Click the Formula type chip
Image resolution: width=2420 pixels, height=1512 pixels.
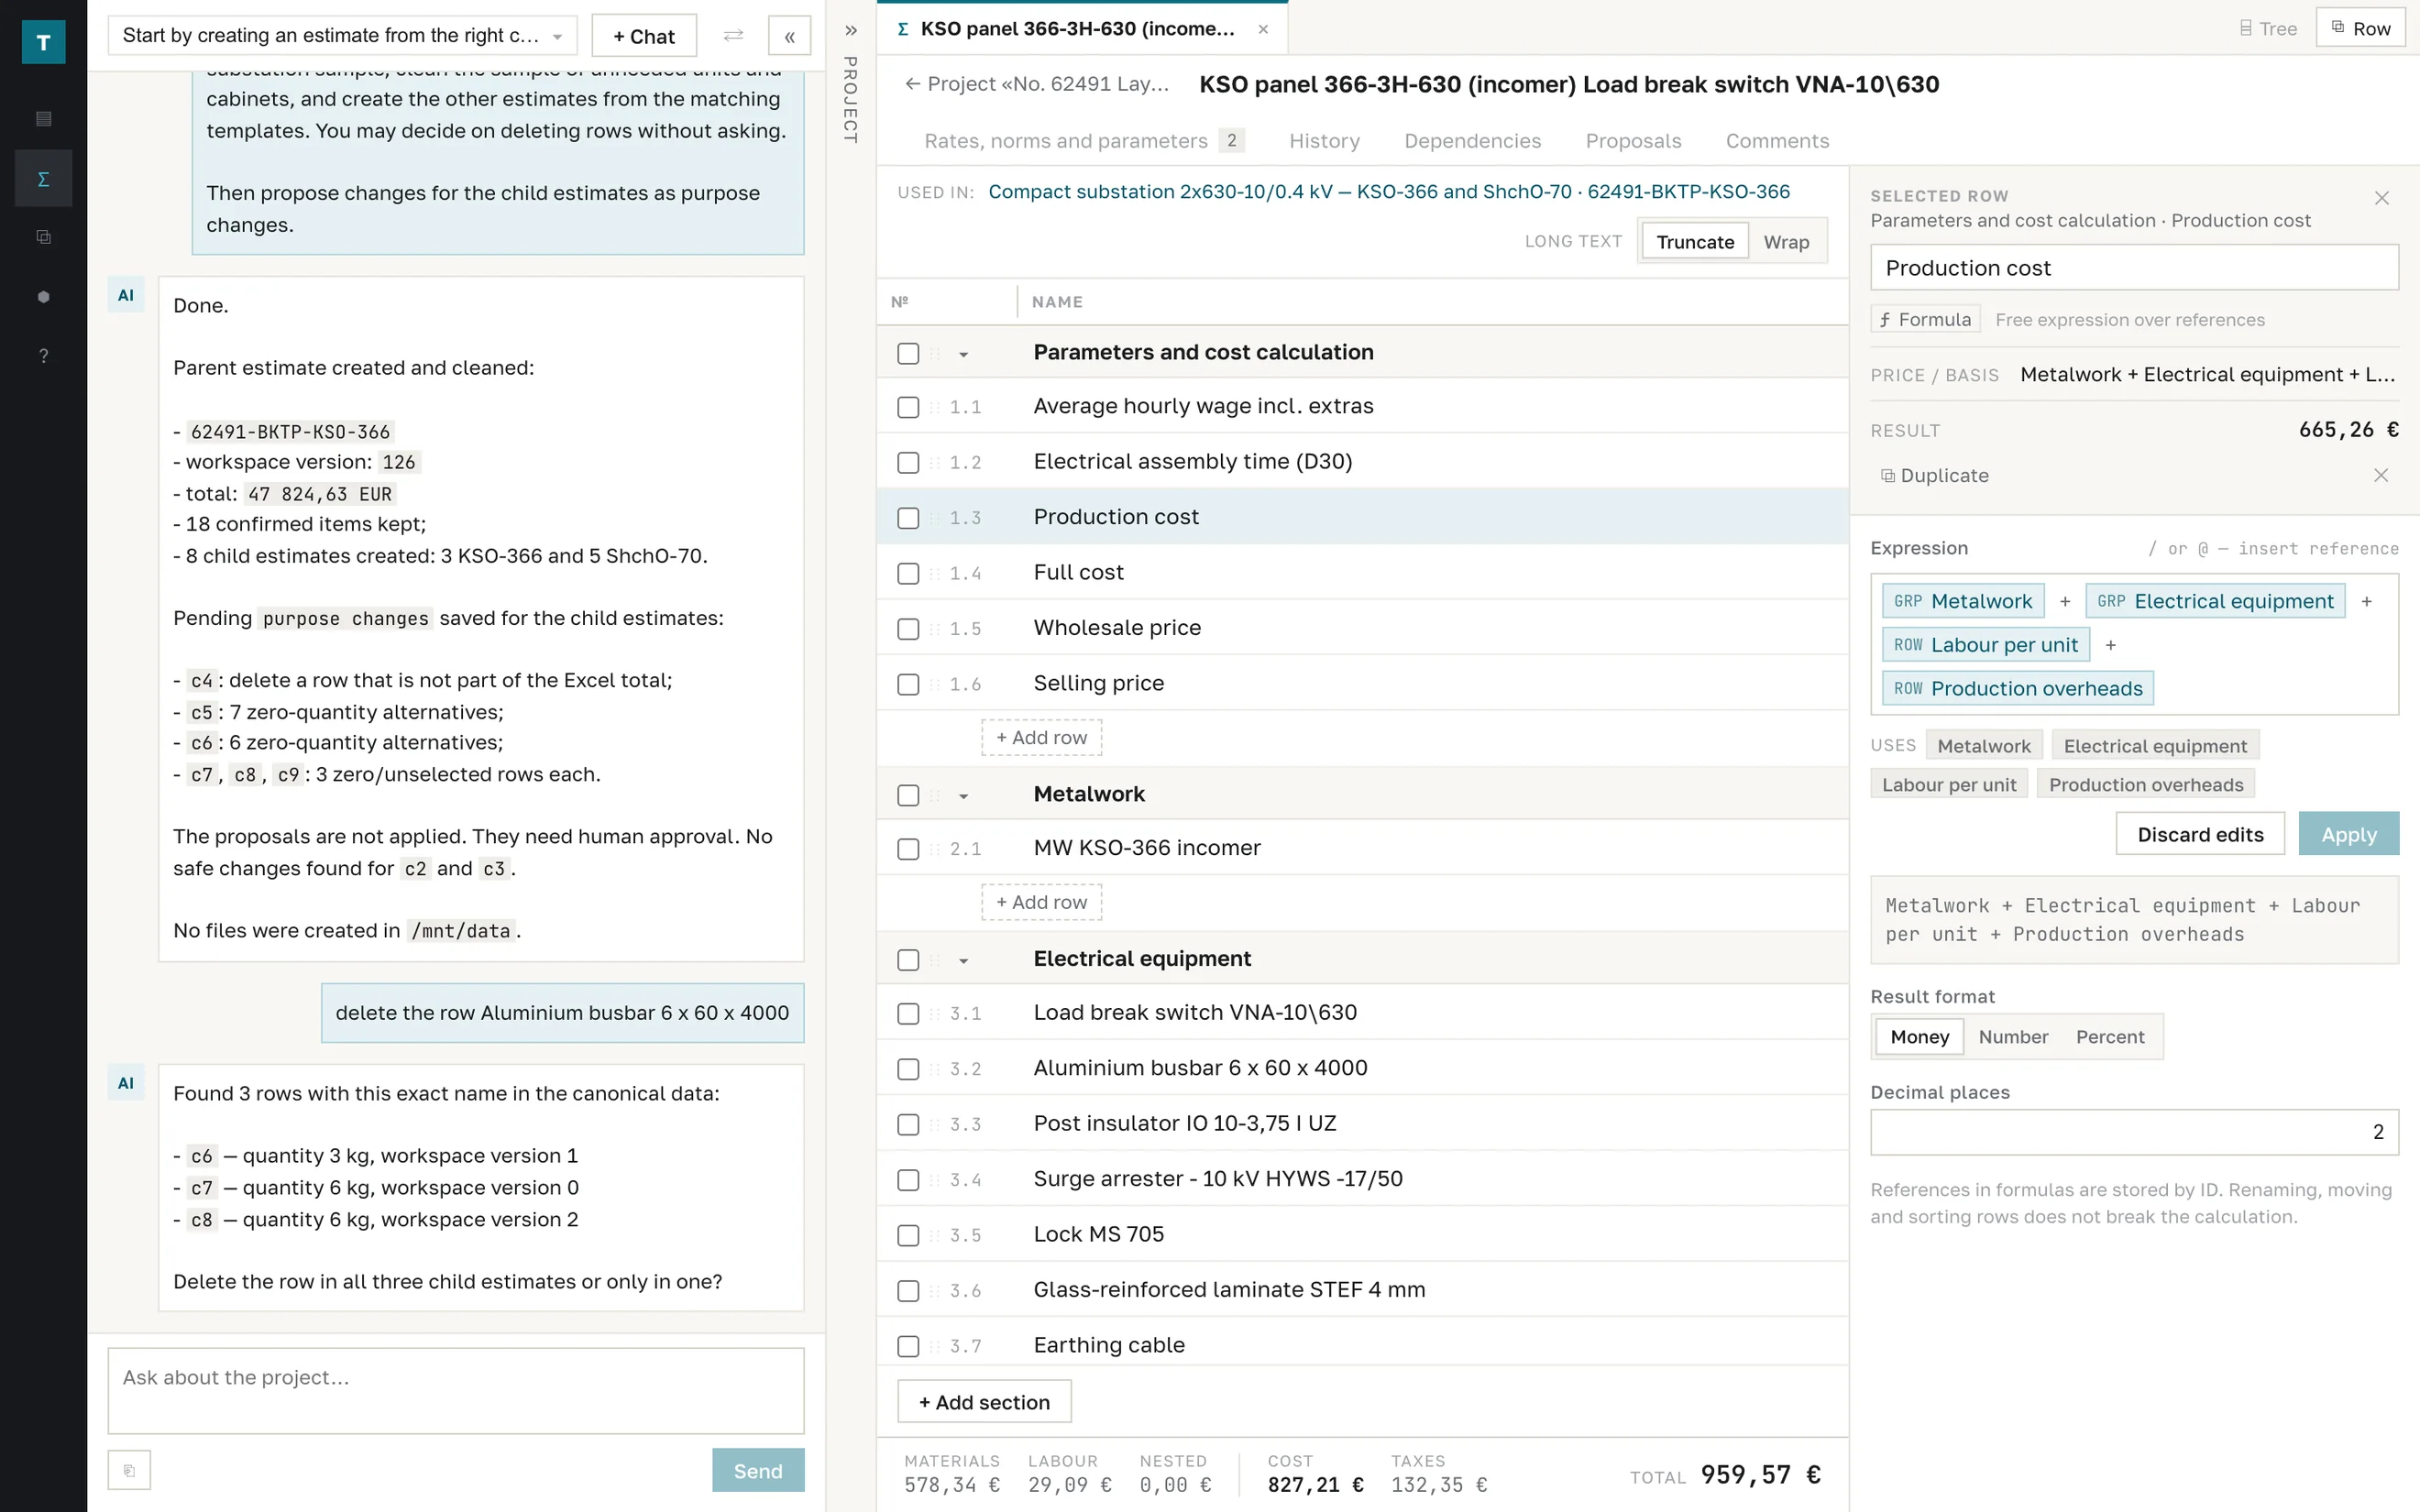coord(1925,320)
